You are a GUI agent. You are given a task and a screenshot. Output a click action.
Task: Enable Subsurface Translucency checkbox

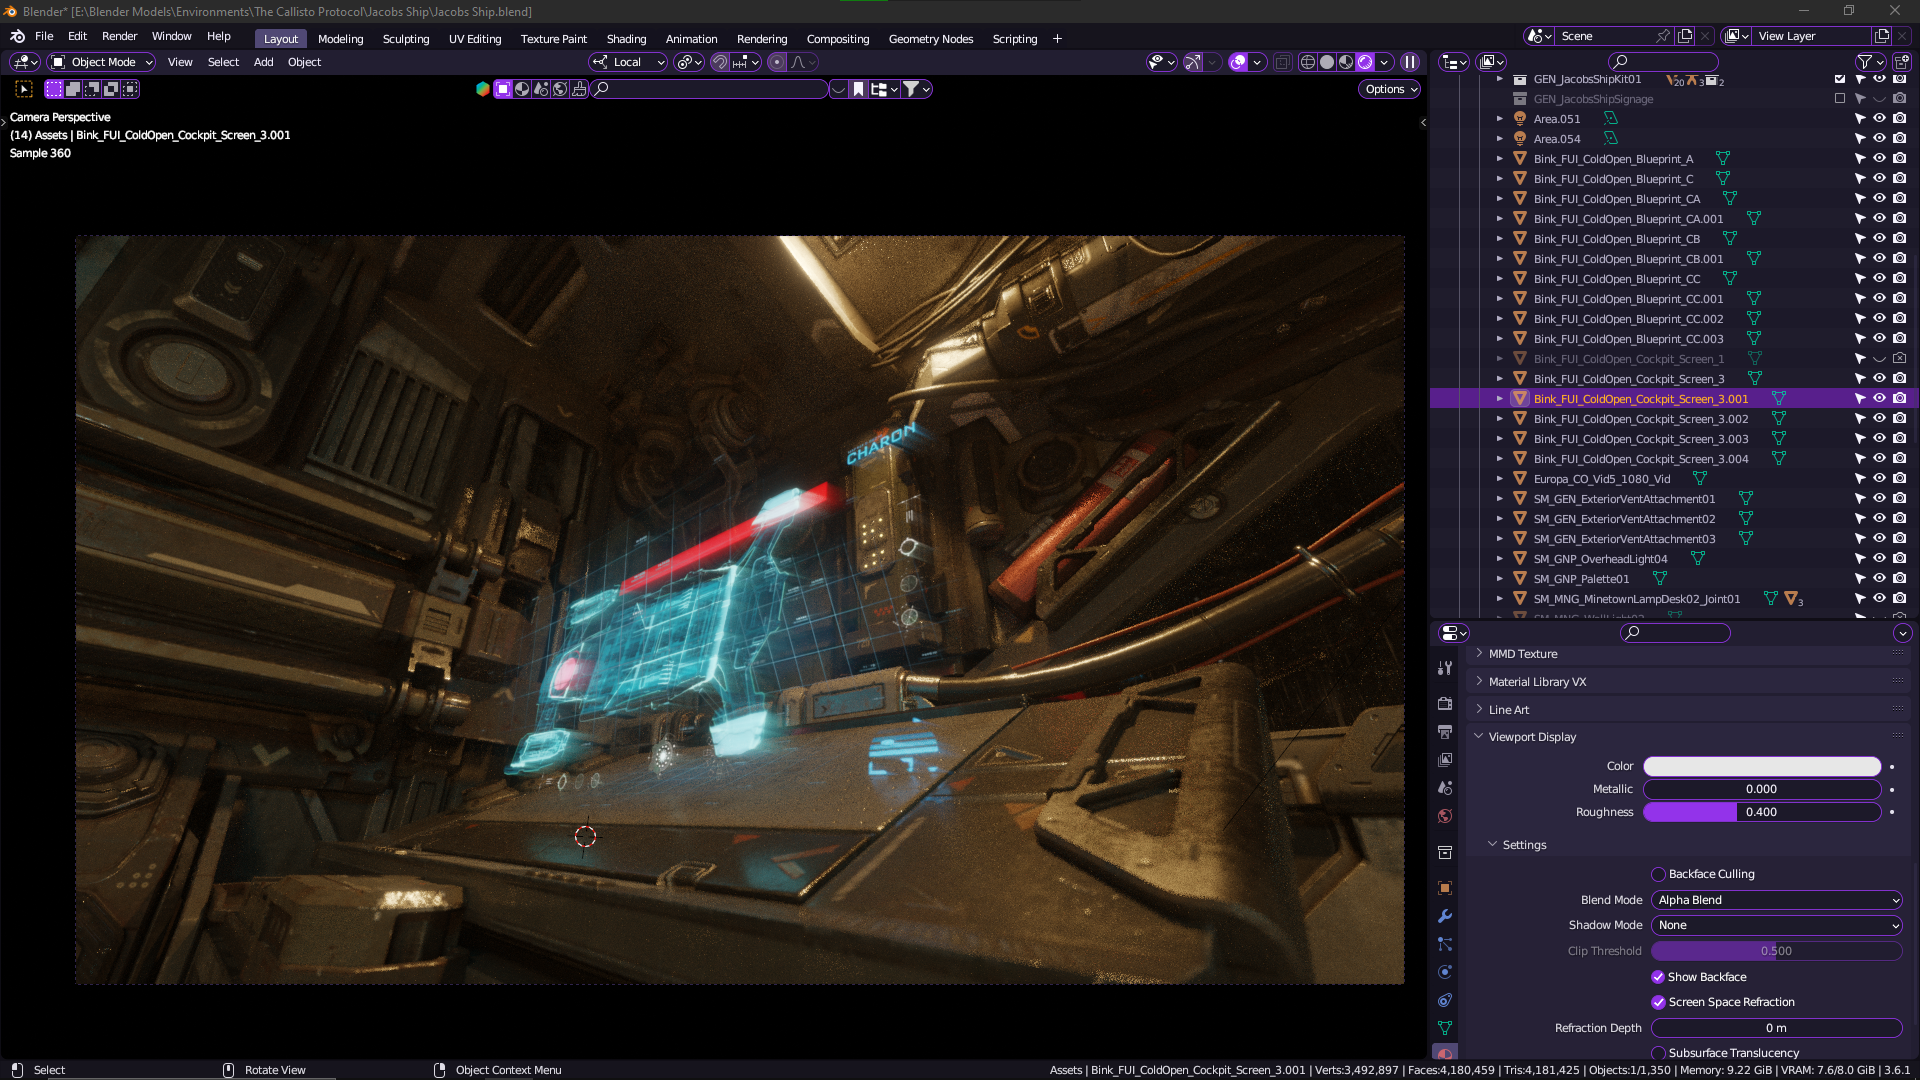coord(1658,1053)
